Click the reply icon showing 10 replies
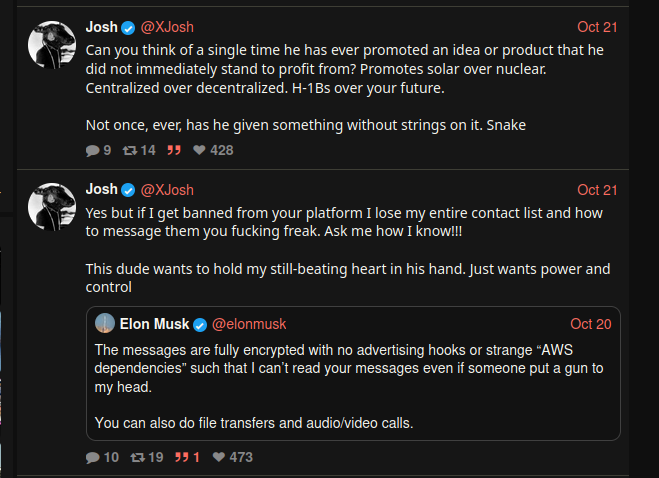Screen dimensions: 659x478 point(93,457)
